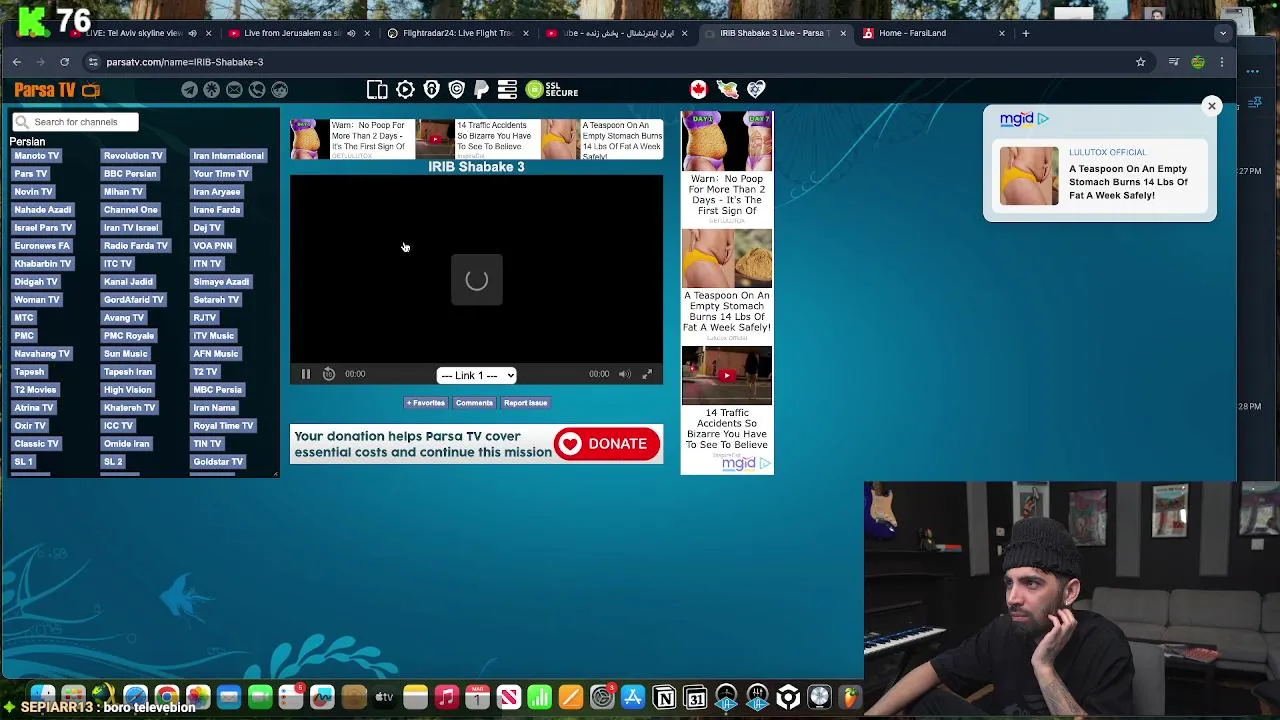
Task: Open Notion from the Dock
Action: pos(664,697)
